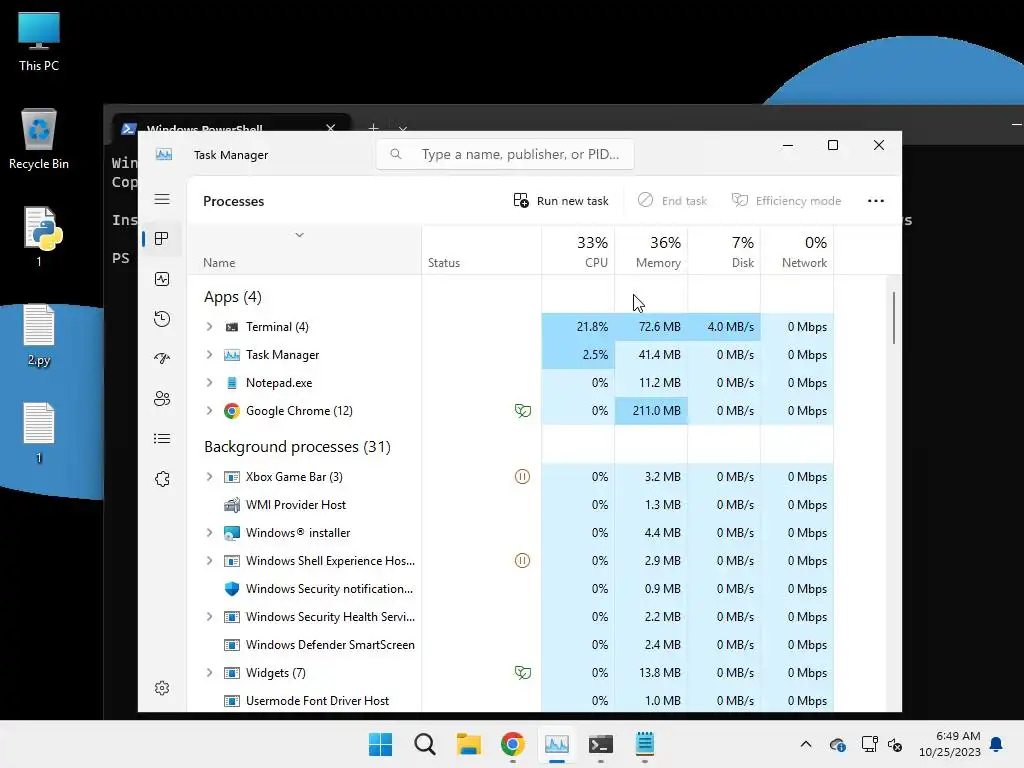
Task: Open File Explorer from taskbar
Action: [468, 744]
